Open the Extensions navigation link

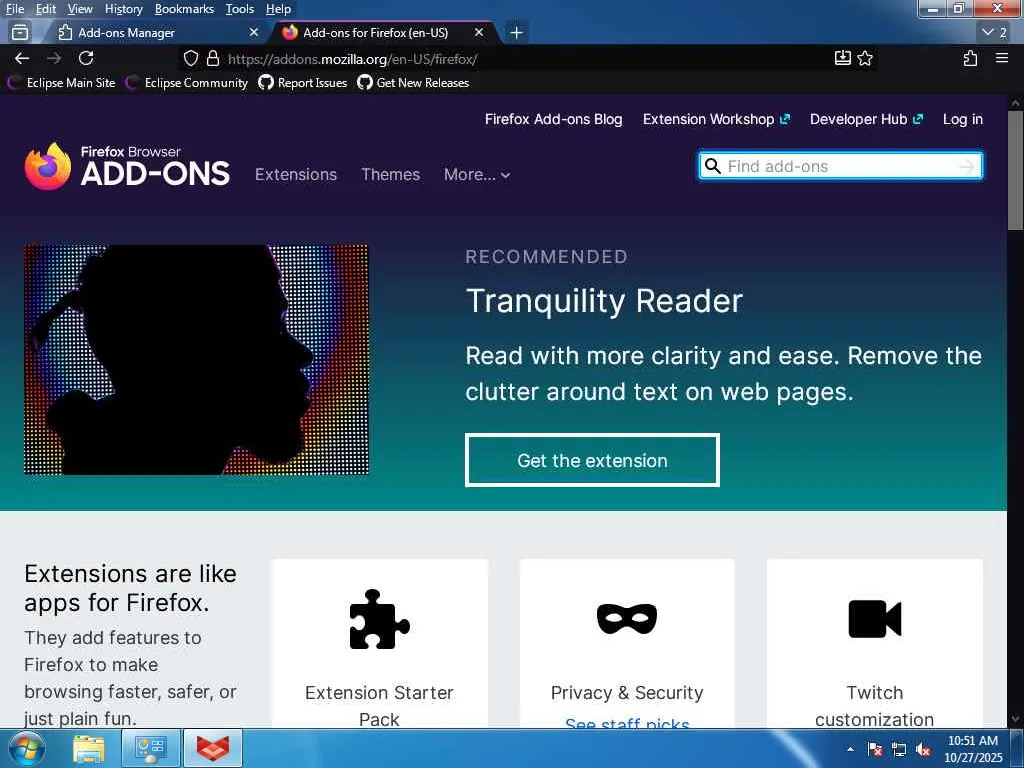pos(296,174)
